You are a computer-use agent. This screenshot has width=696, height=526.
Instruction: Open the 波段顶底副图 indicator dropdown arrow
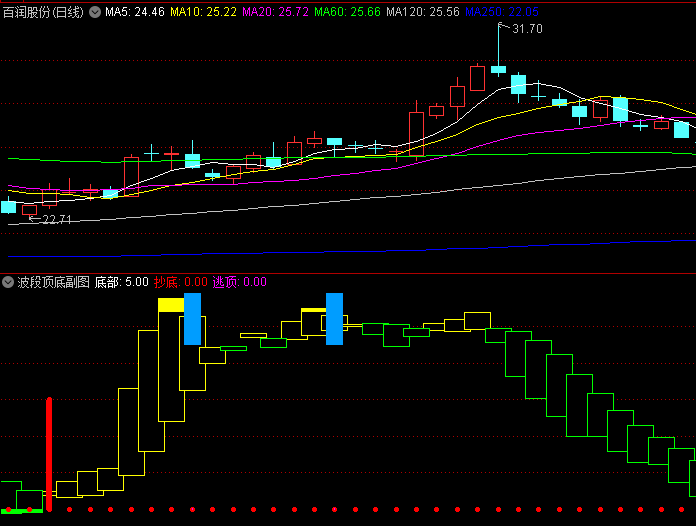point(8,282)
